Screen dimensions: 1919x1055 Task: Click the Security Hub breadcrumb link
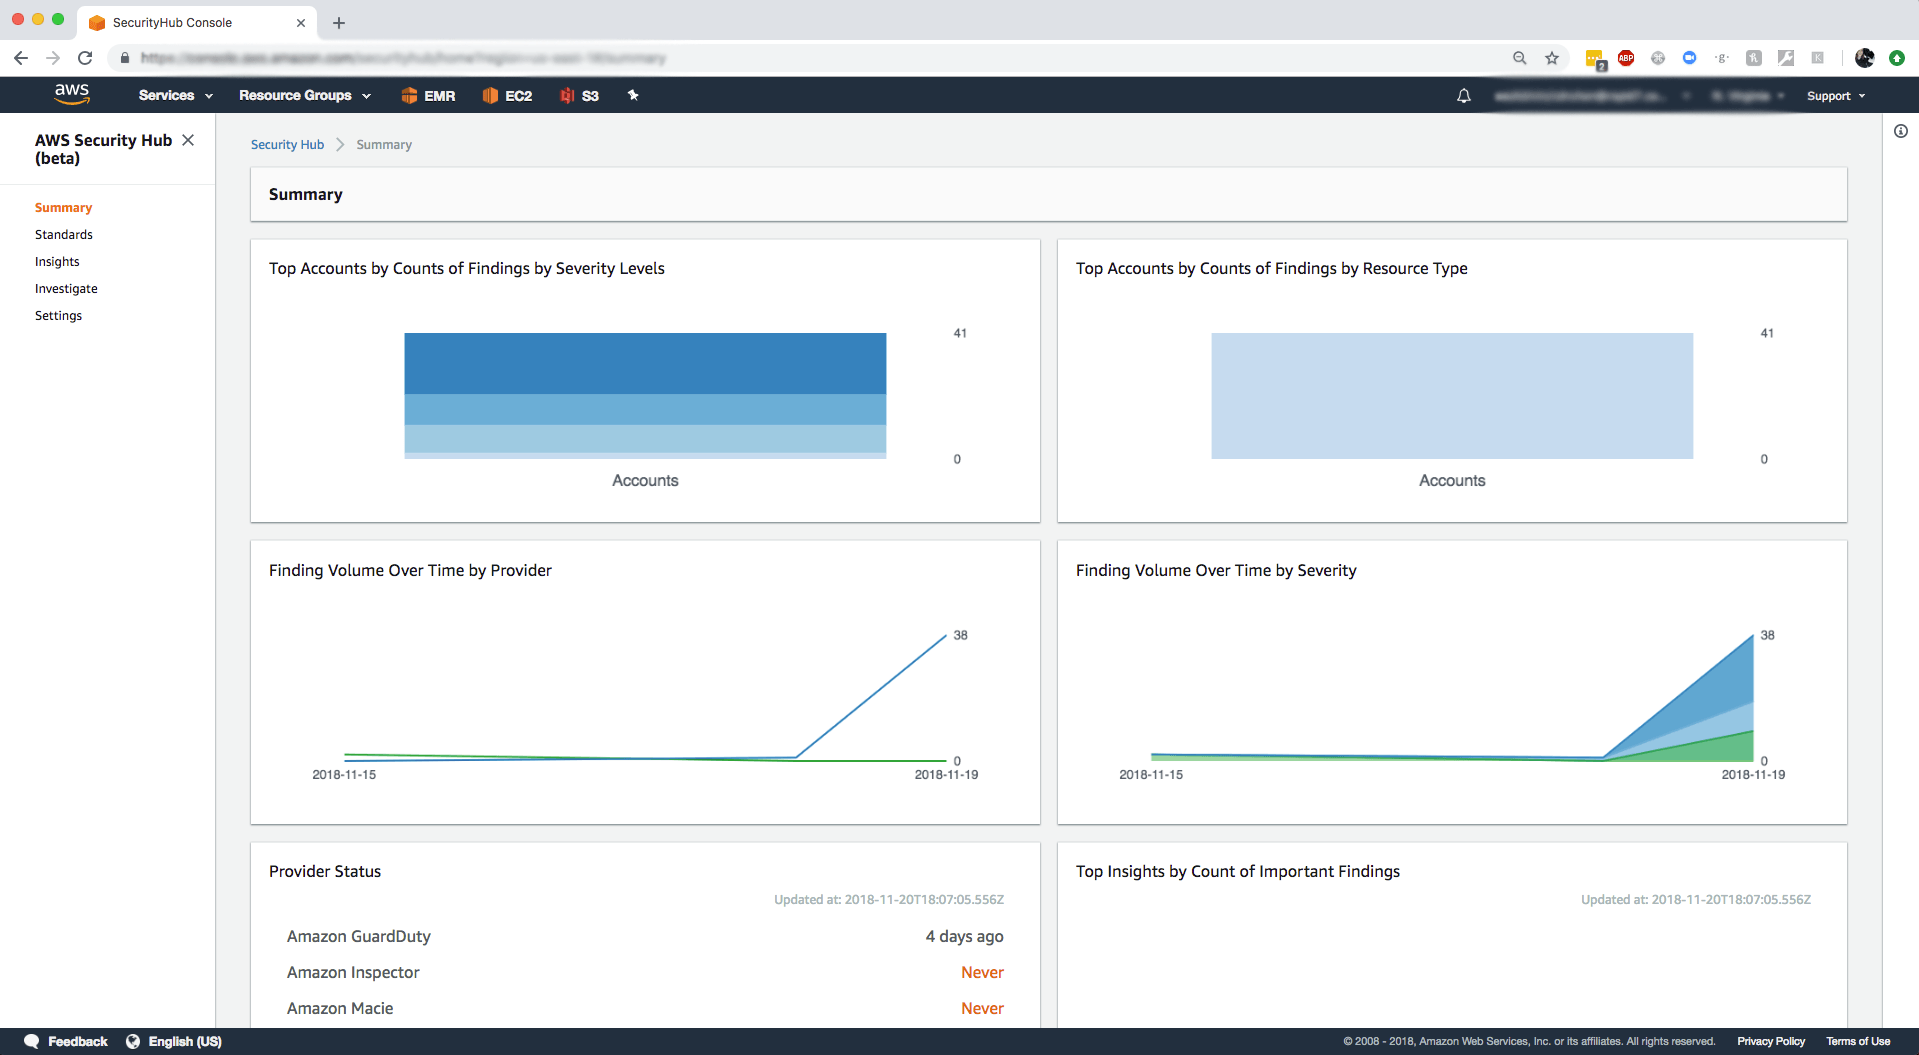pyautogui.click(x=287, y=145)
